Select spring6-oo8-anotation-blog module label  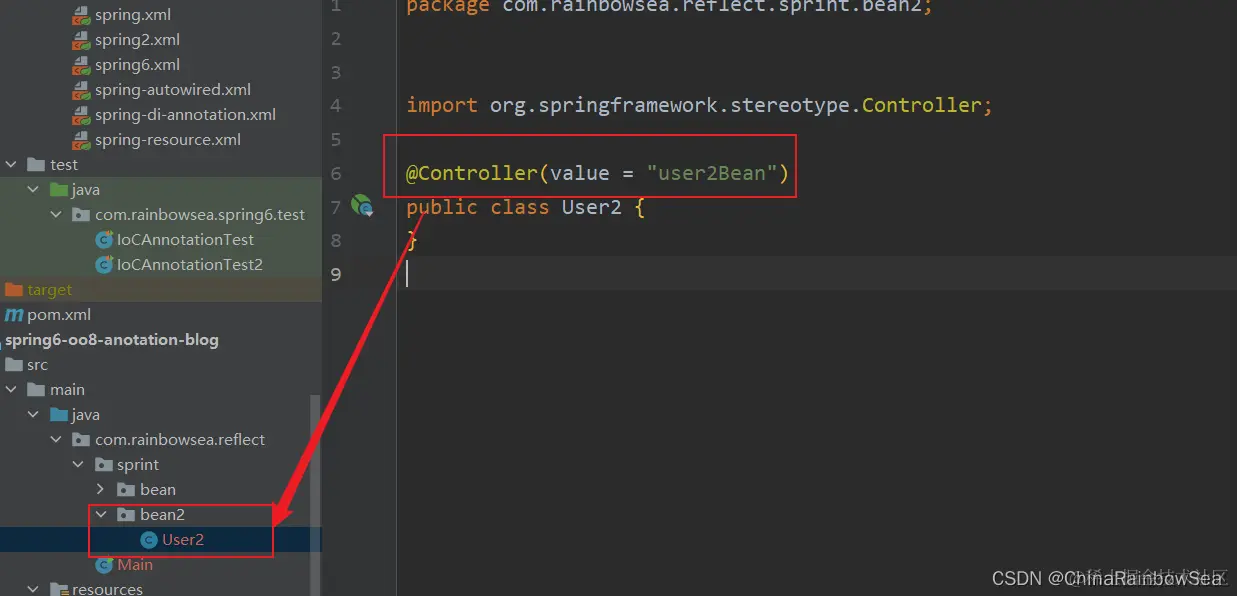[111, 340]
